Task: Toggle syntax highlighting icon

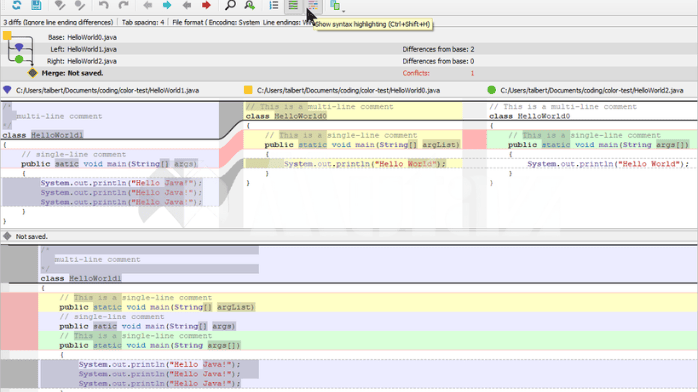Action: pyautogui.click(x=313, y=5)
